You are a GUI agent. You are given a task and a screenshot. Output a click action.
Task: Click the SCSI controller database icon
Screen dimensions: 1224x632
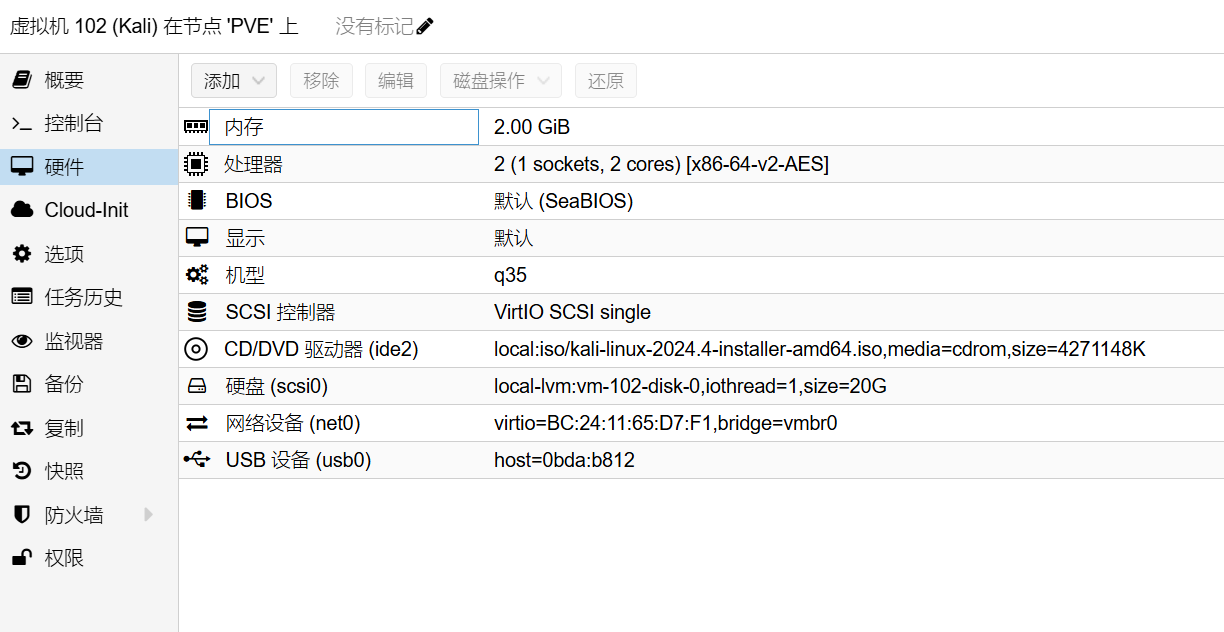(196, 312)
